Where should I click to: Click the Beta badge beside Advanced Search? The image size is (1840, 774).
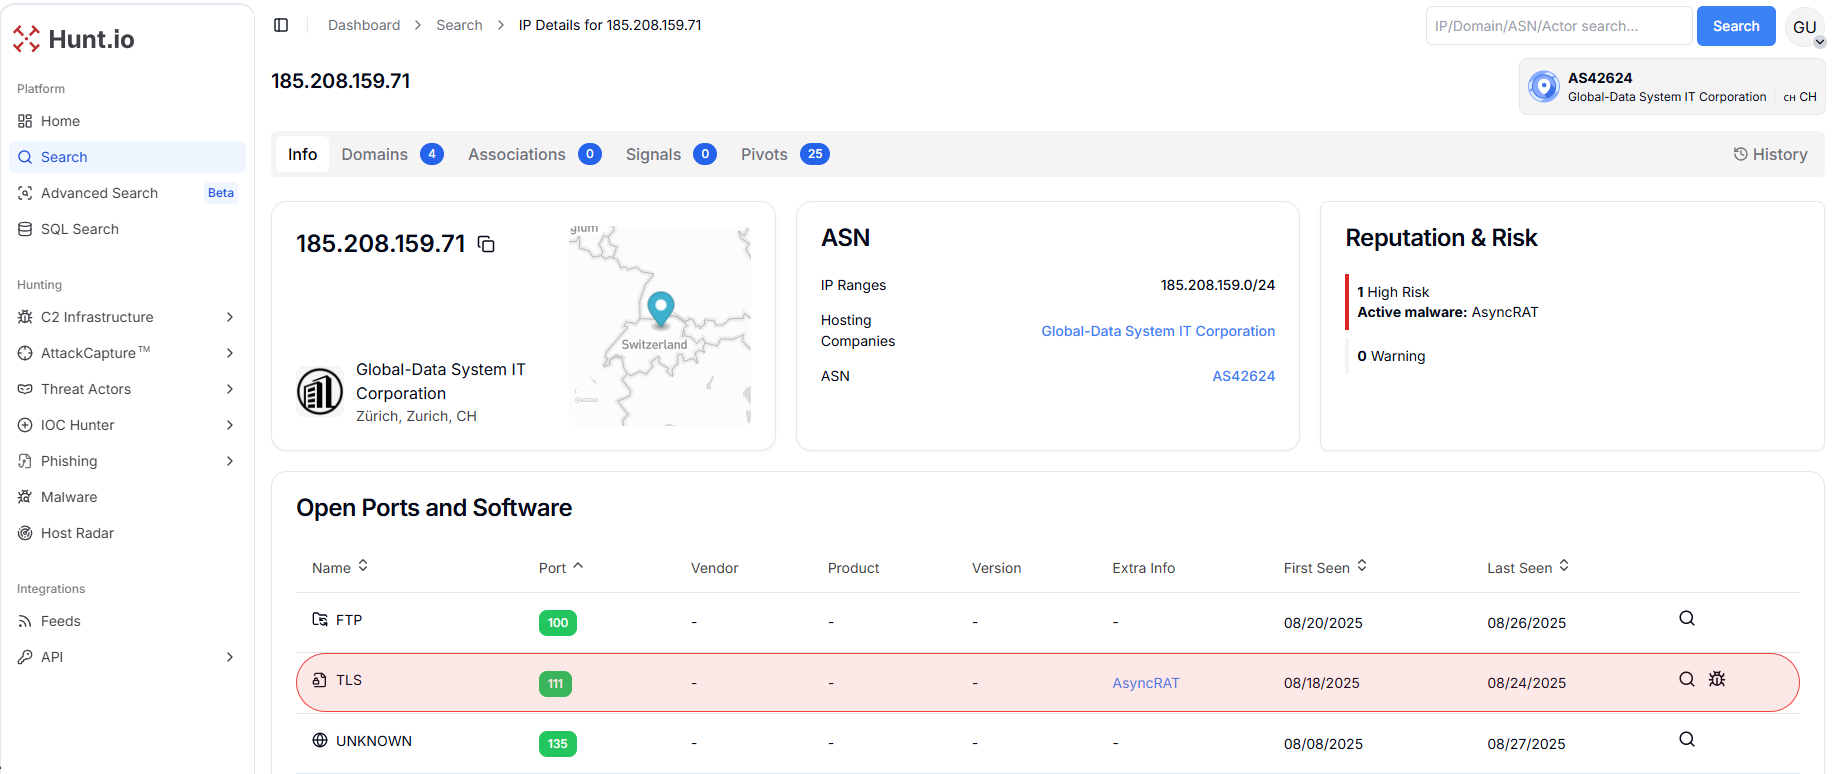coord(221,193)
